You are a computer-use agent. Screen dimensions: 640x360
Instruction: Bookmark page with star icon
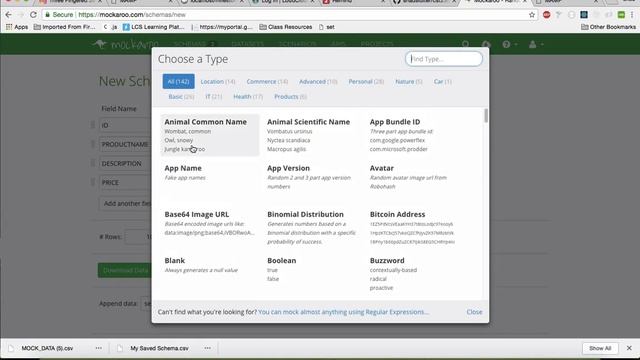click(532, 15)
